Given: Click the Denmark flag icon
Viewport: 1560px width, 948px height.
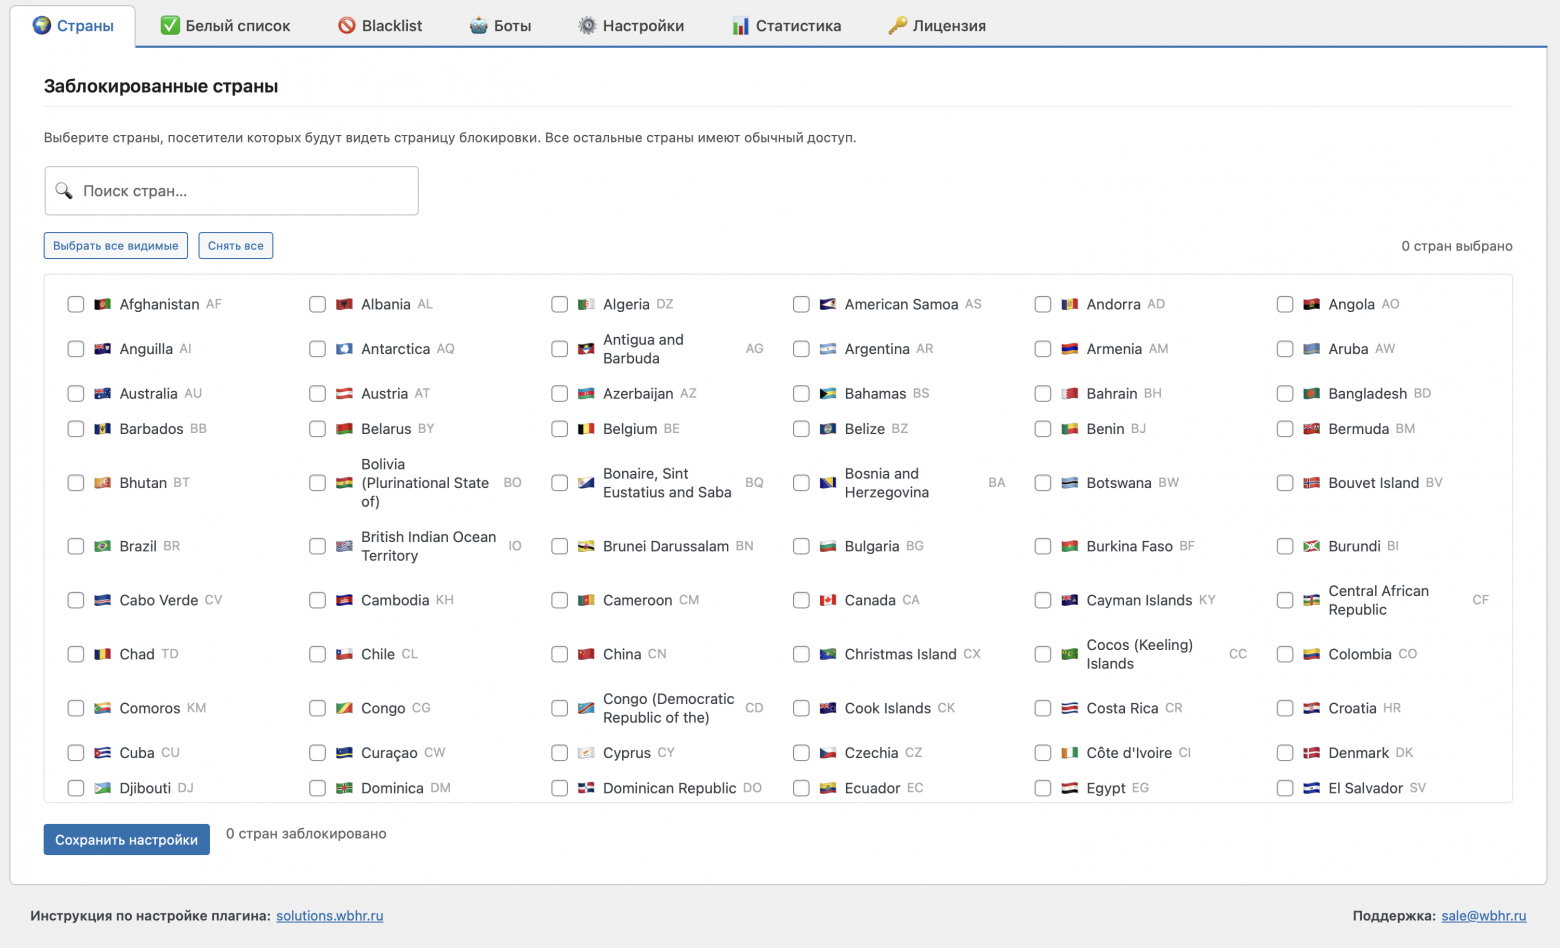Looking at the screenshot, I should 1312,753.
